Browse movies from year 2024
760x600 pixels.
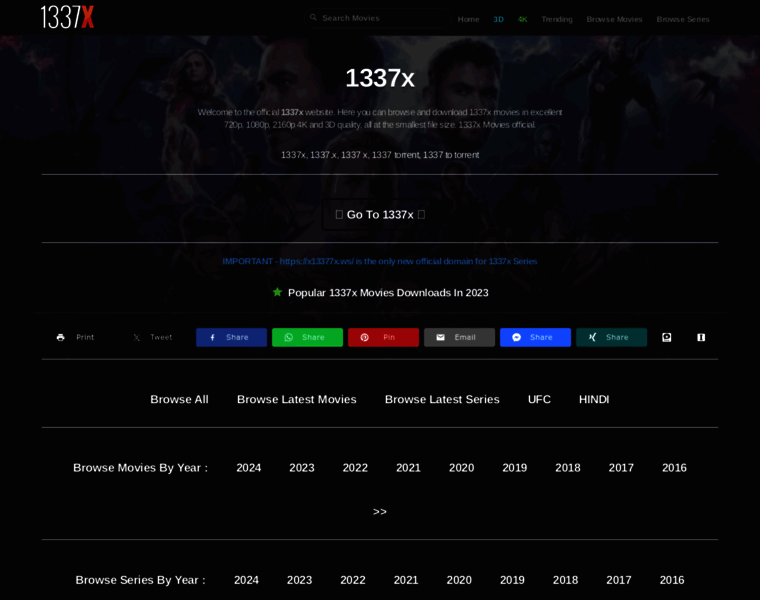(249, 468)
